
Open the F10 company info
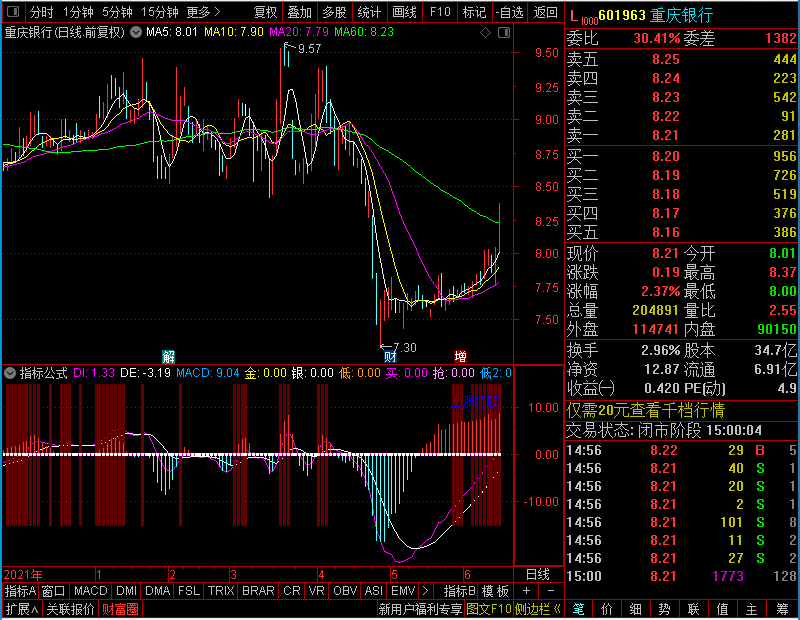coord(440,12)
